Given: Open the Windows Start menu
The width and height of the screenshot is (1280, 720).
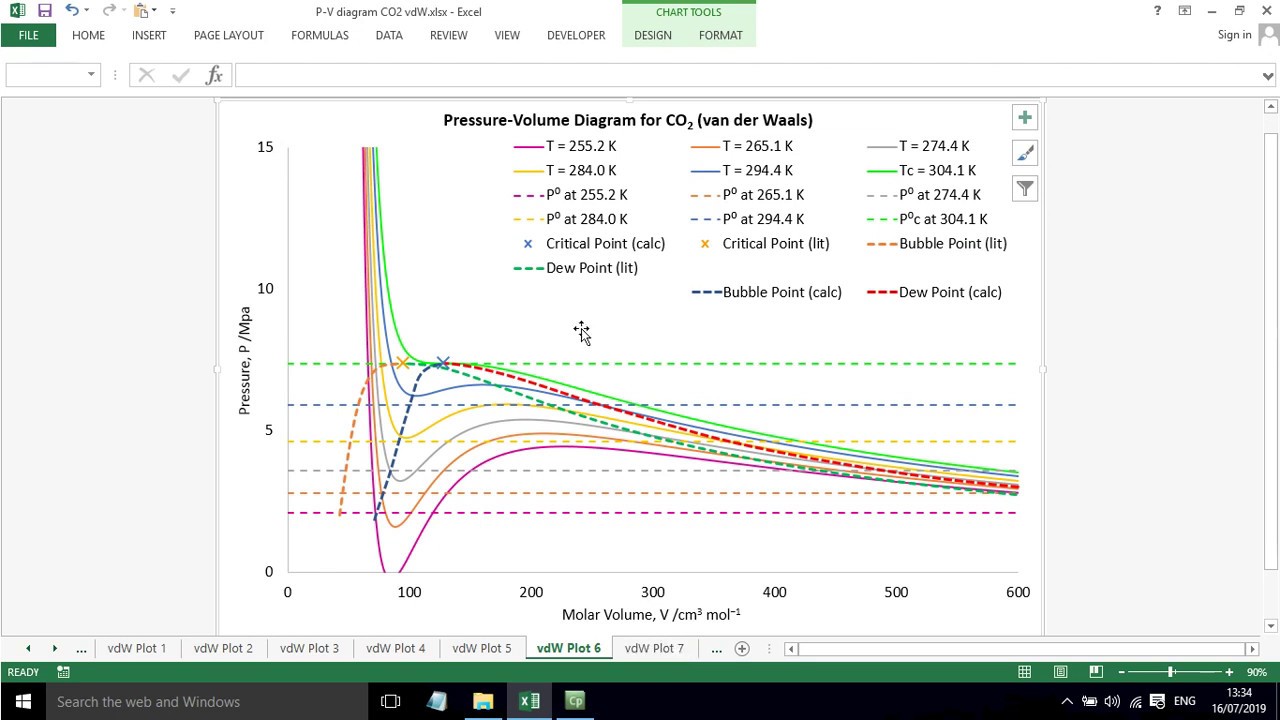Looking at the screenshot, I should (23, 701).
